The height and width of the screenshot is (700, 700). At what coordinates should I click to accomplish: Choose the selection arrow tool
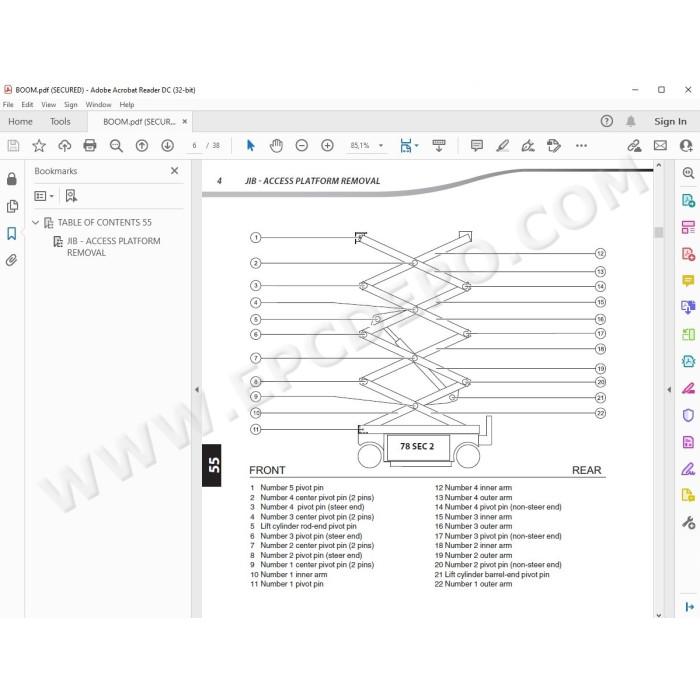[250, 146]
